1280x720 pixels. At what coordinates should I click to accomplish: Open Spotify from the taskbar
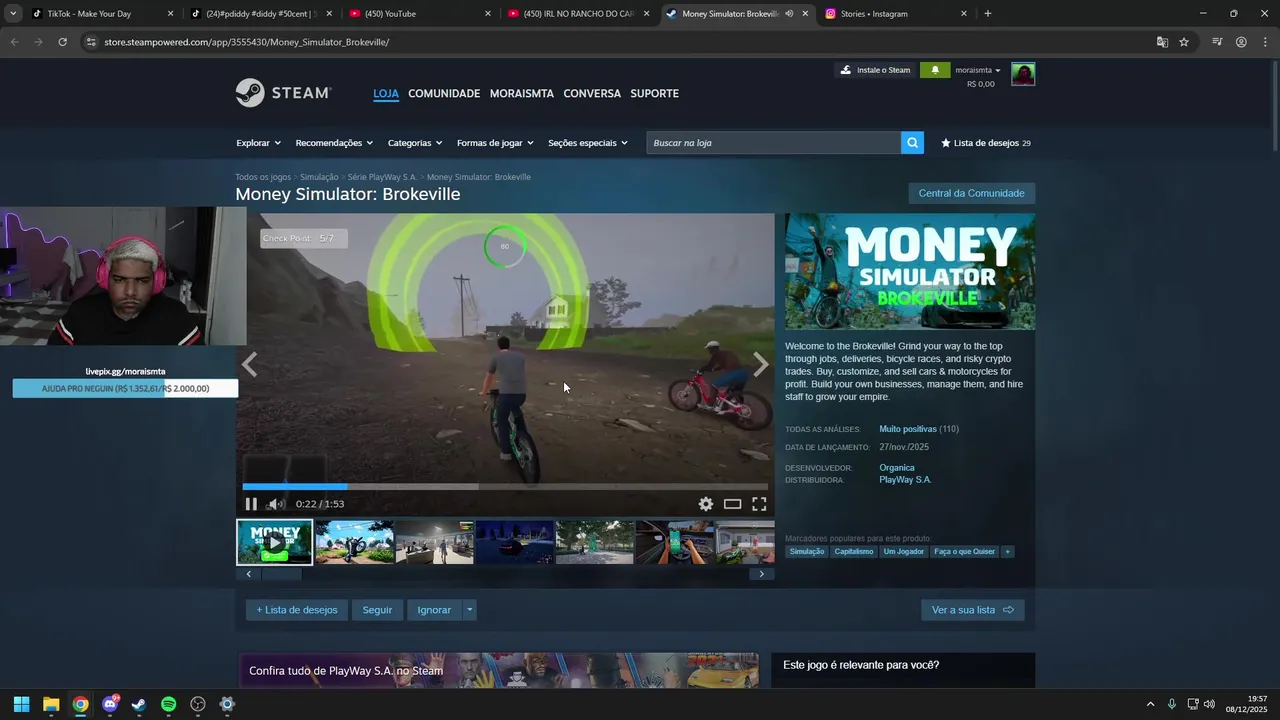point(168,704)
